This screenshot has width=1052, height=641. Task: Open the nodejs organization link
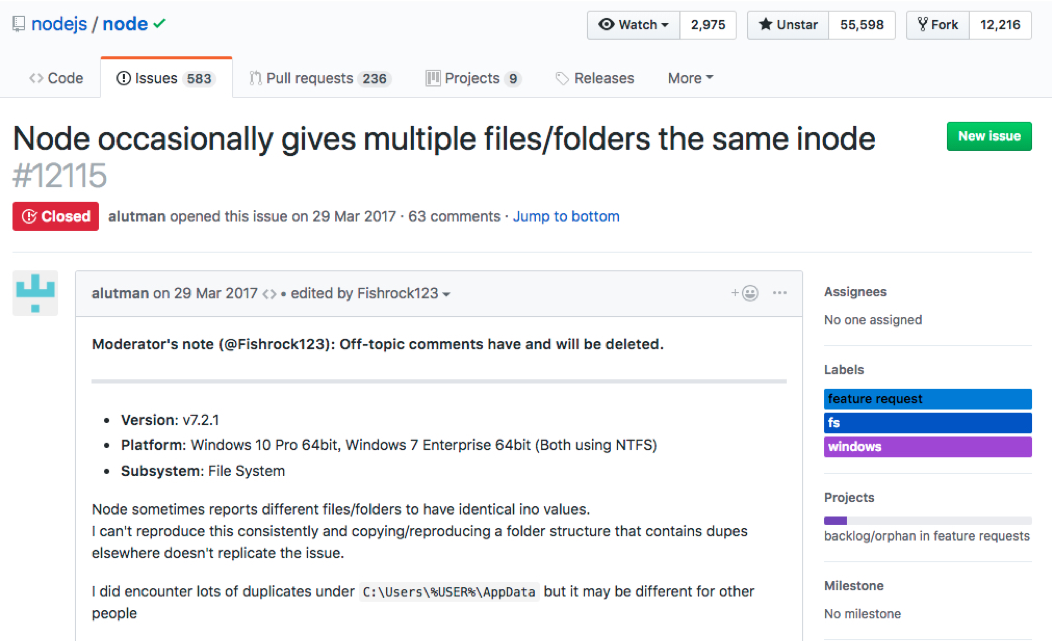click(59, 24)
